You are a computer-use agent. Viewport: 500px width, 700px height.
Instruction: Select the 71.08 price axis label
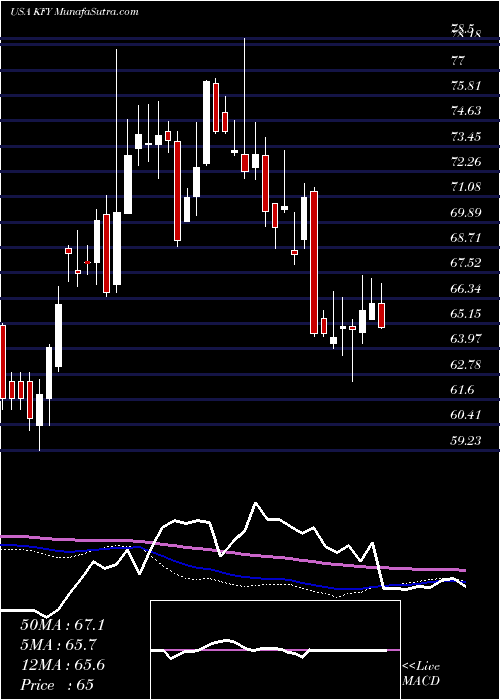[x=466, y=187]
